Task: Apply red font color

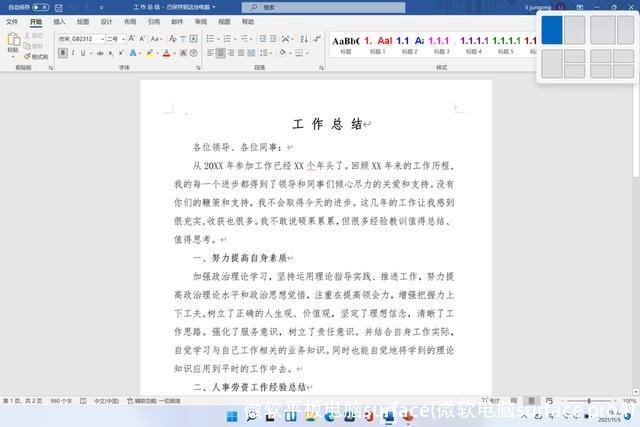Action: coord(167,53)
